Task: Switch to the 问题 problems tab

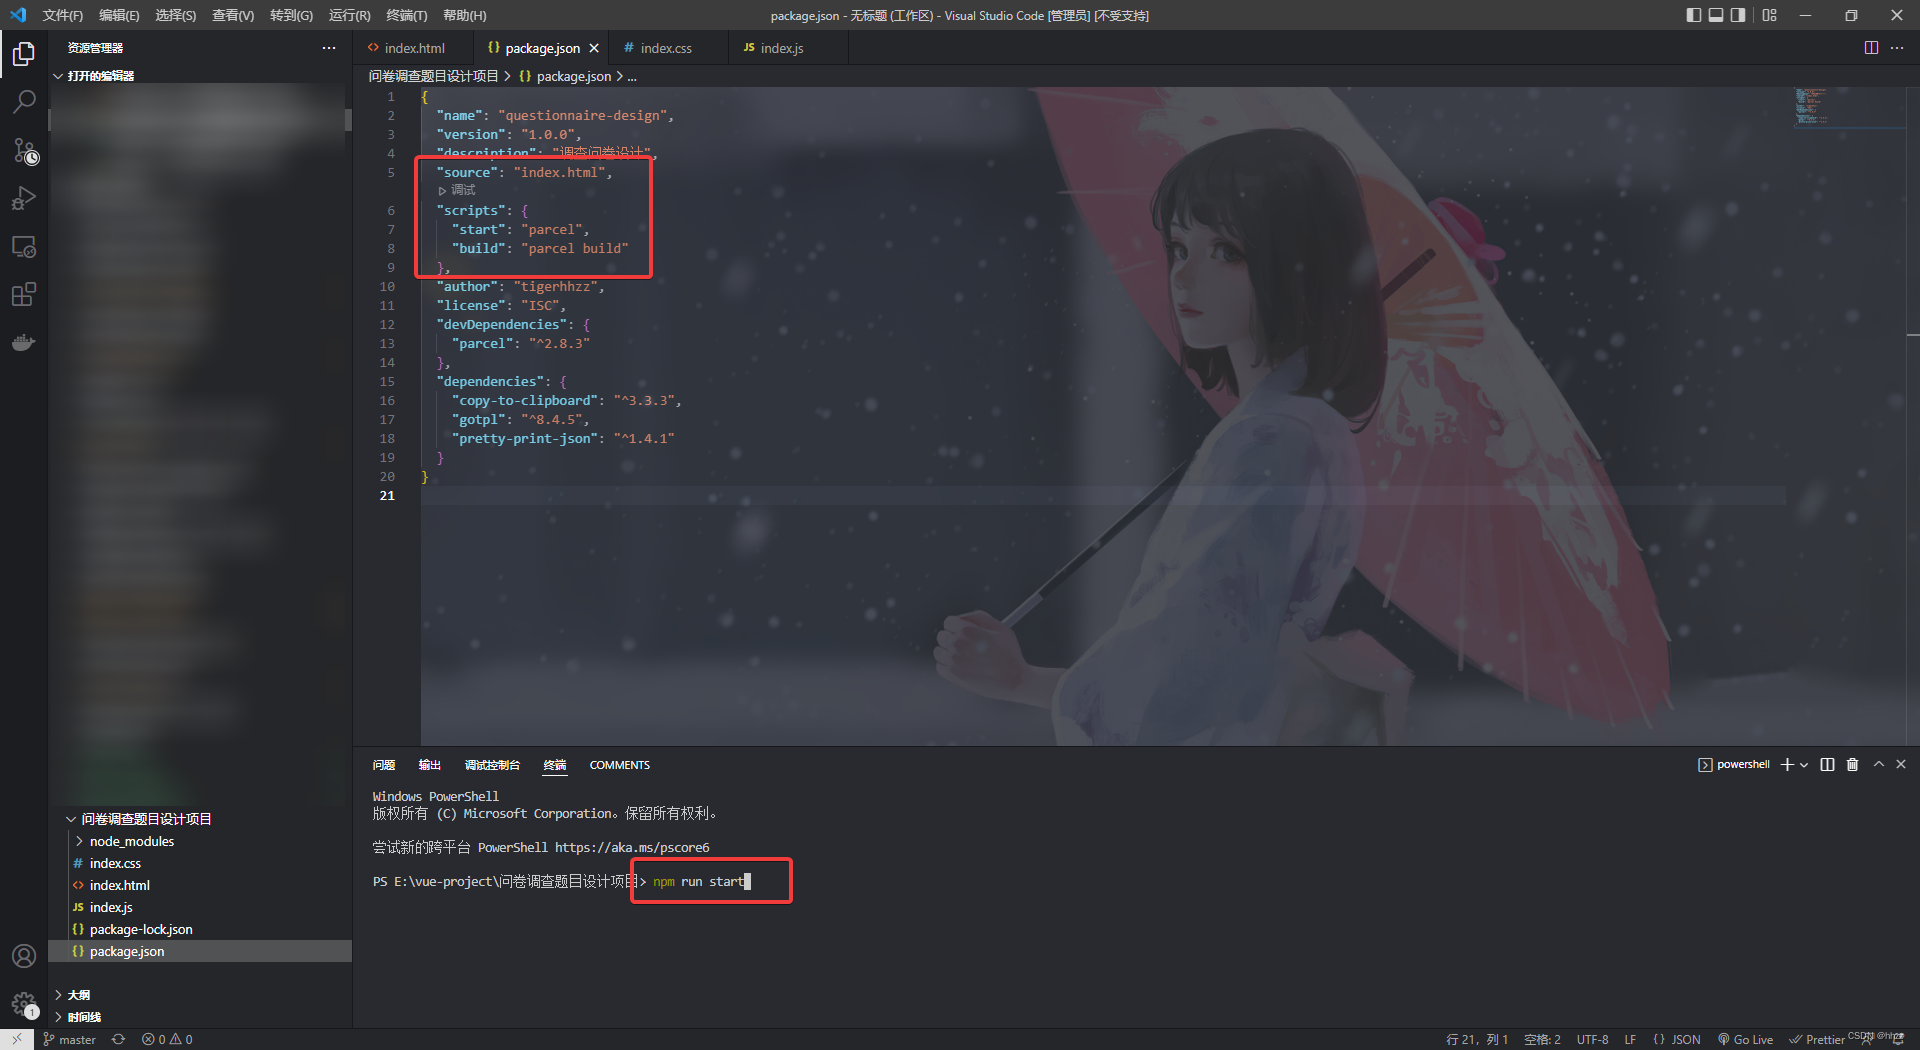Action: tap(384, 765)
